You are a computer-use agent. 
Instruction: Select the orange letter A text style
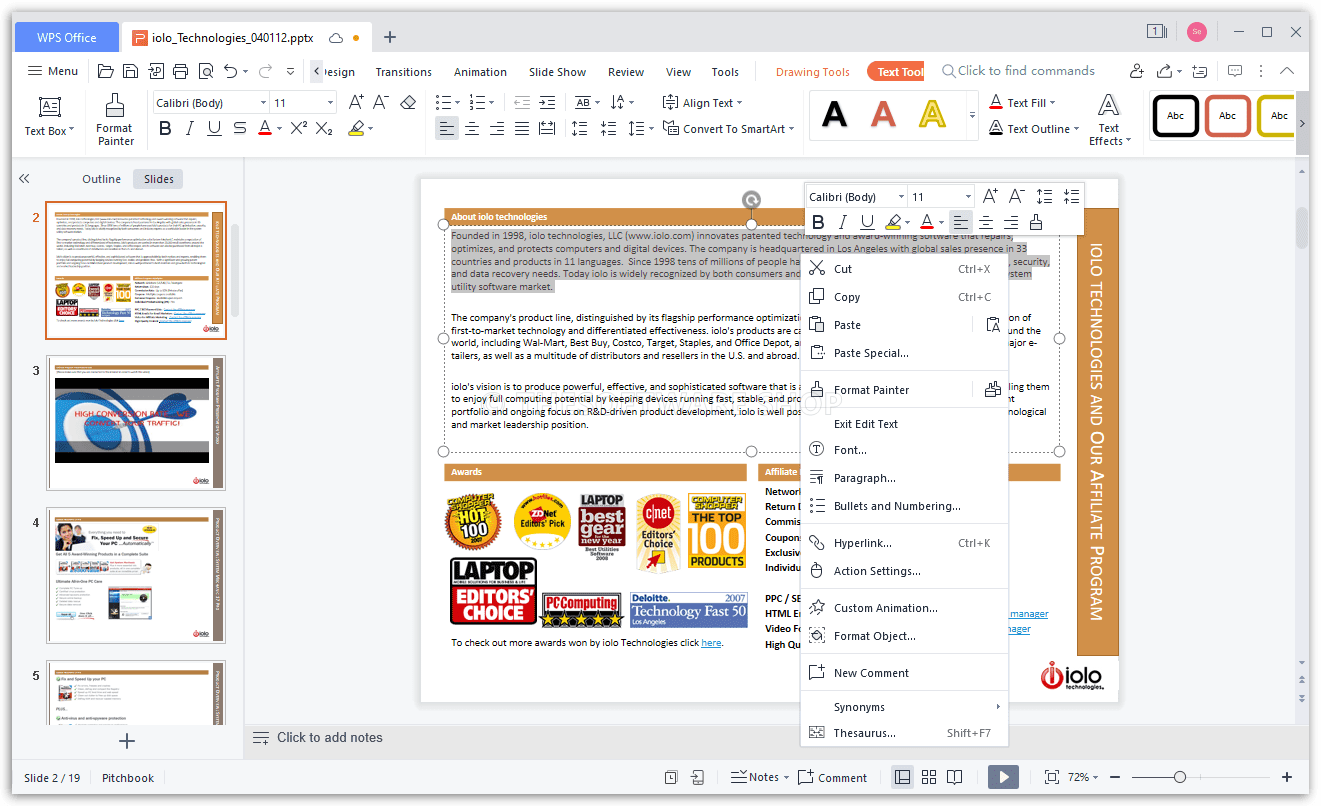(x=883, y=115)
